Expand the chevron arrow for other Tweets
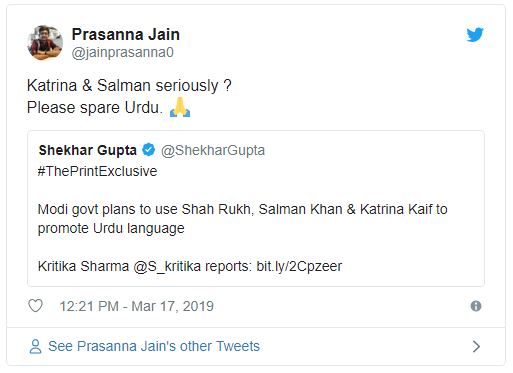 click(477, 346)
